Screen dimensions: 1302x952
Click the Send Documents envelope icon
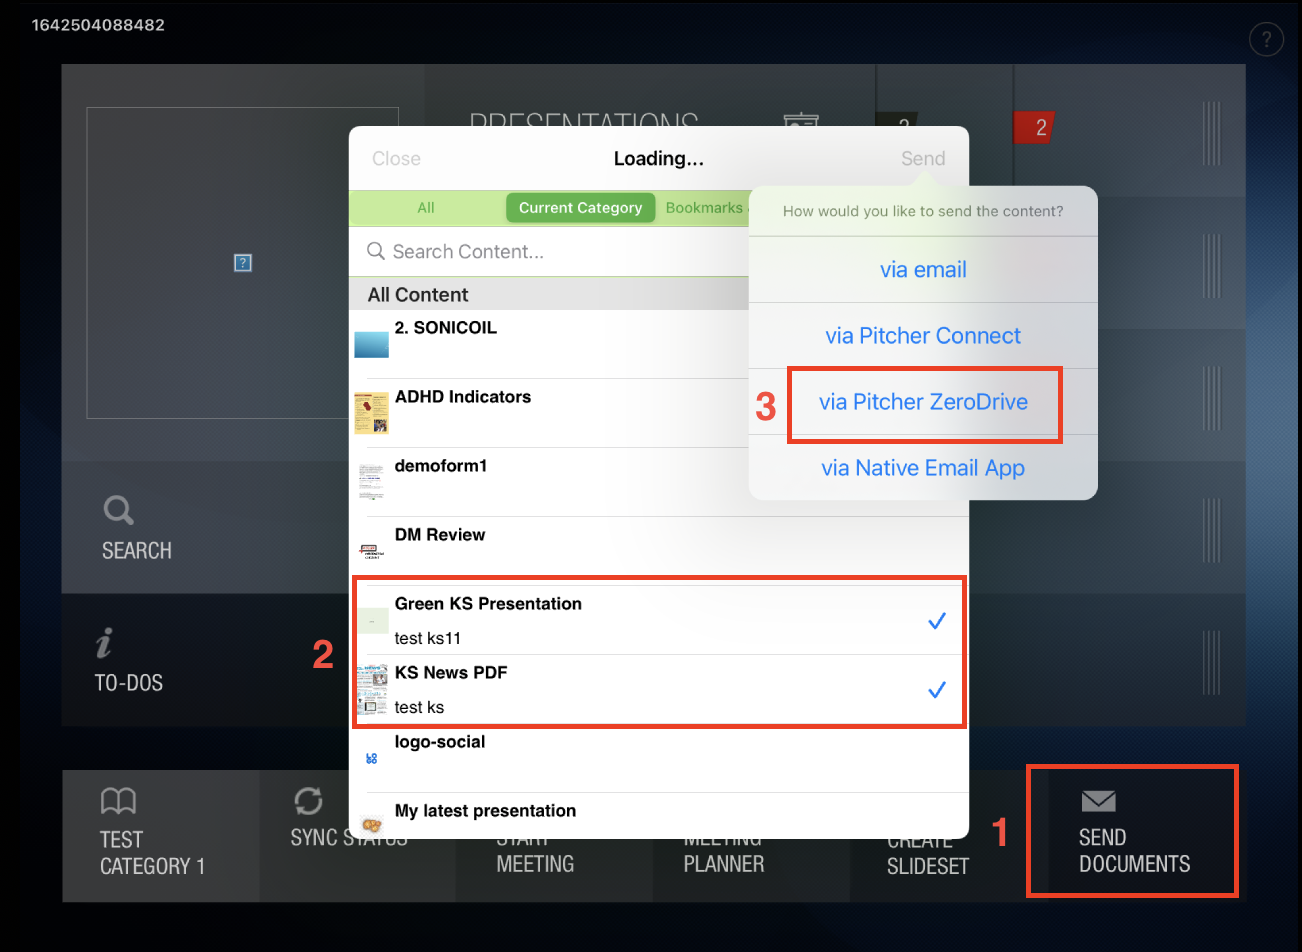pyautogui.click(x=1098, y=801)
